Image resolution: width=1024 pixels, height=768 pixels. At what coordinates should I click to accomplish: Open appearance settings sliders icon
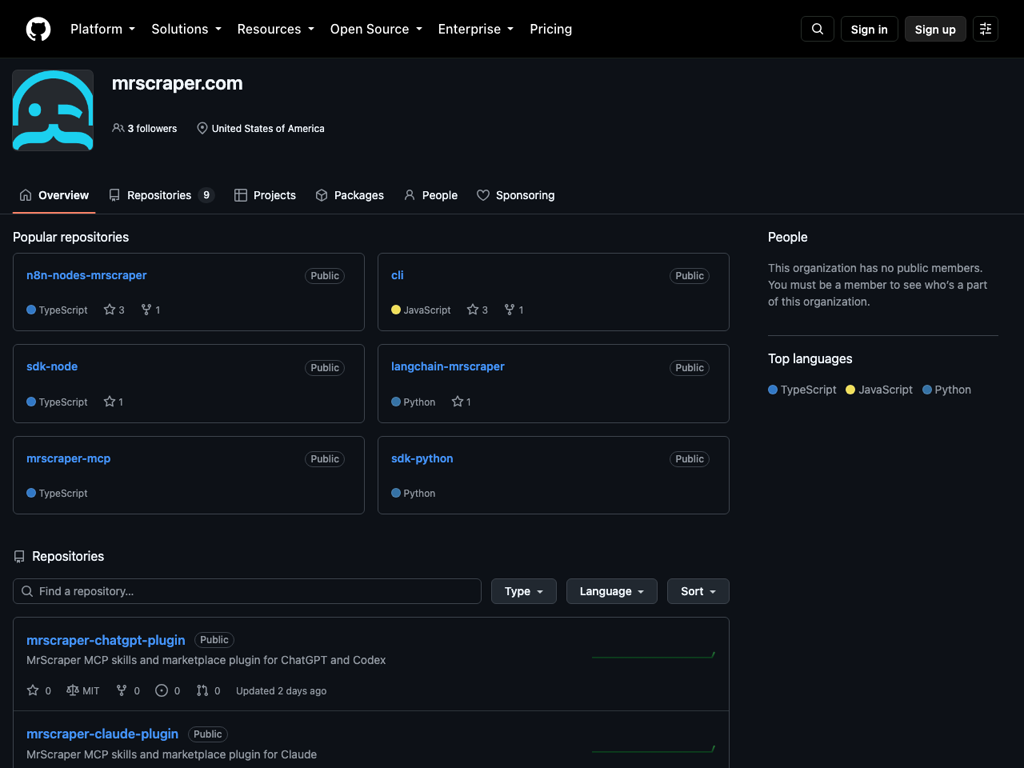coord(985,29)
